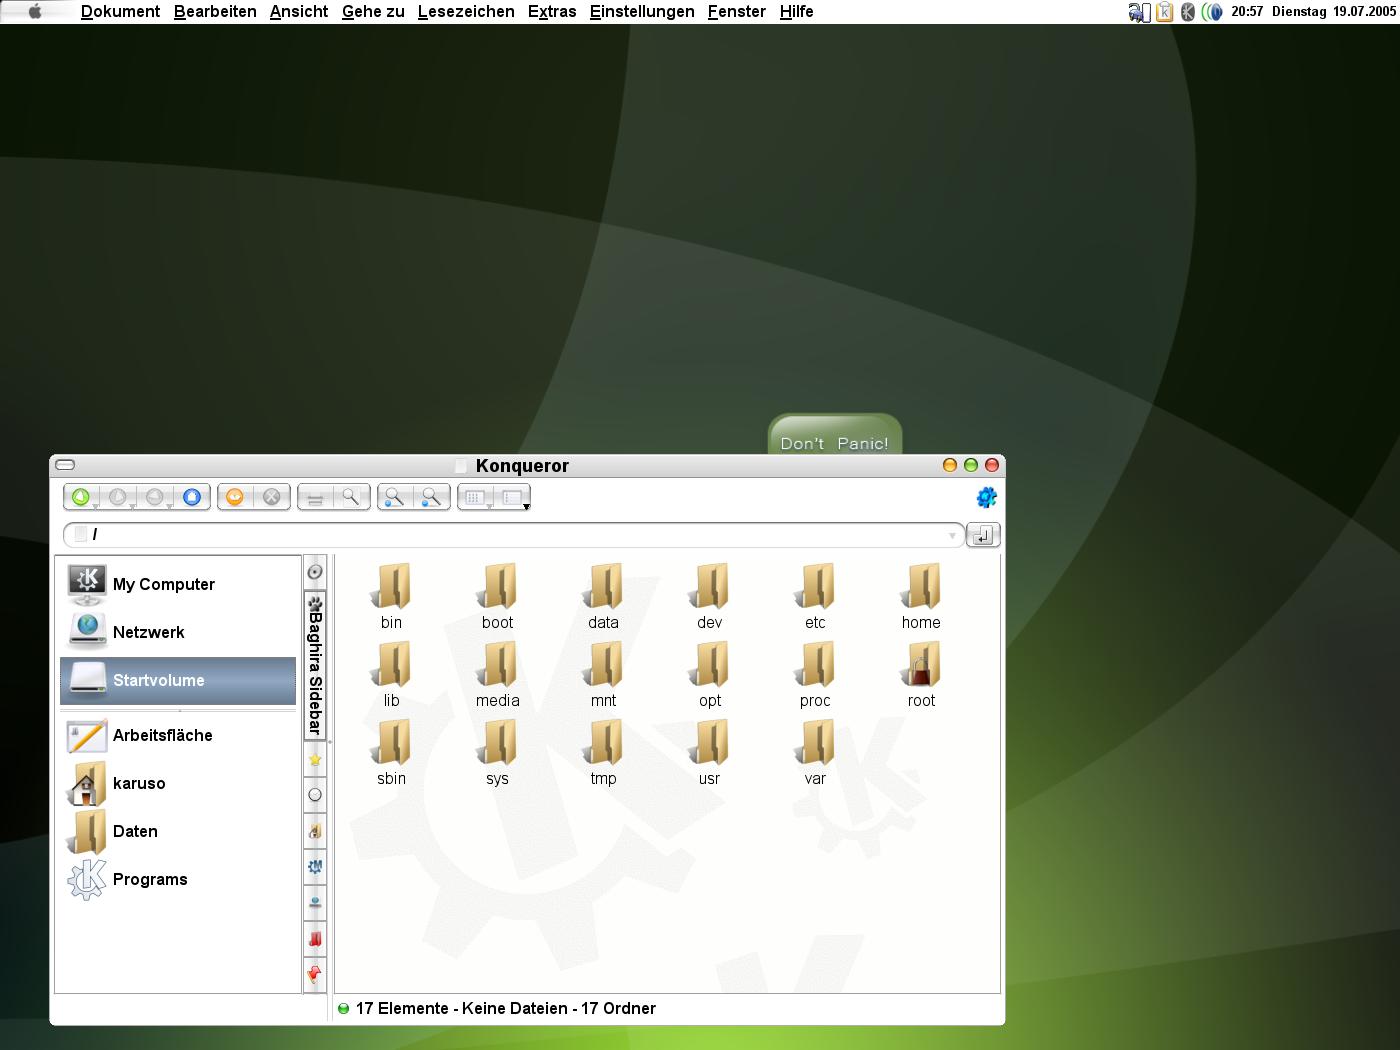
Task: Select the Baghira Sidebar tab
Action: click(x=315, y=665)
